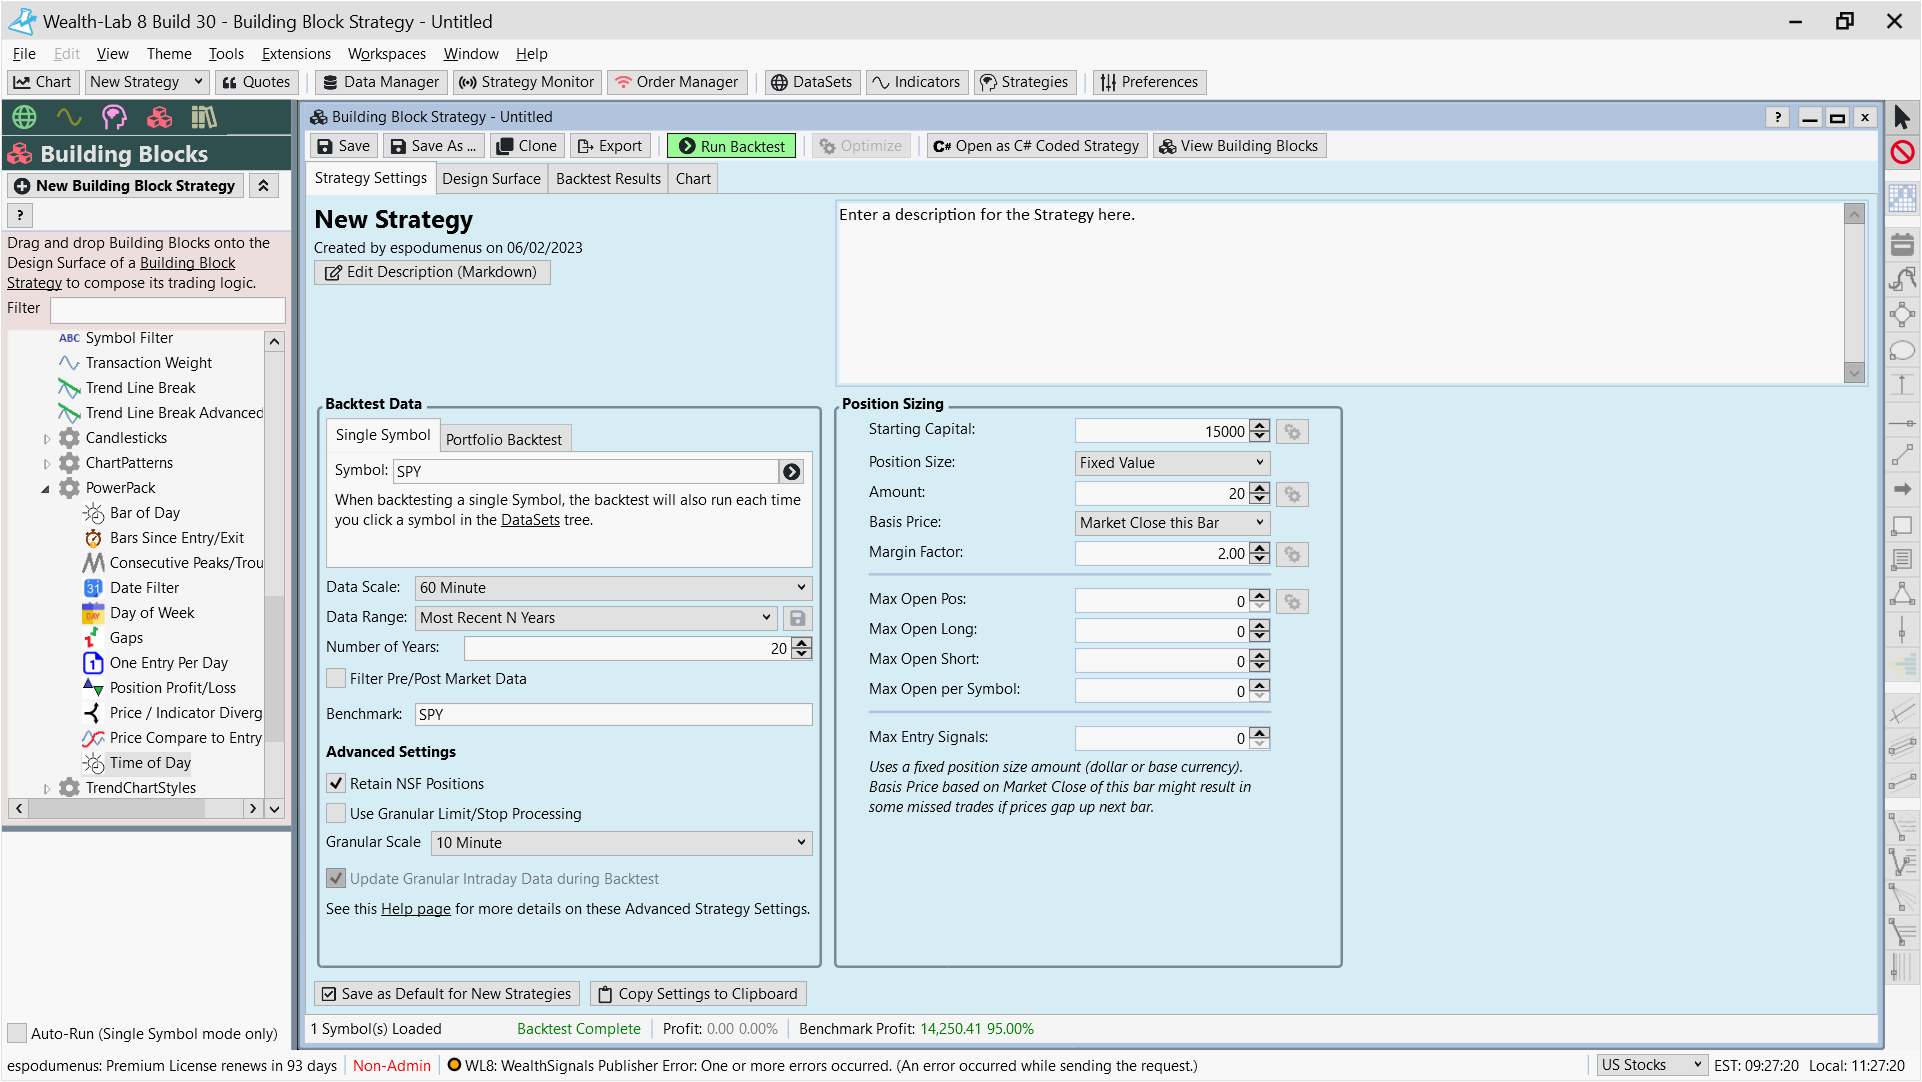Increase the Number of Years value
Viewport: 1922px width, 1082px height.
pyautogui.click(x=802, y=643)
